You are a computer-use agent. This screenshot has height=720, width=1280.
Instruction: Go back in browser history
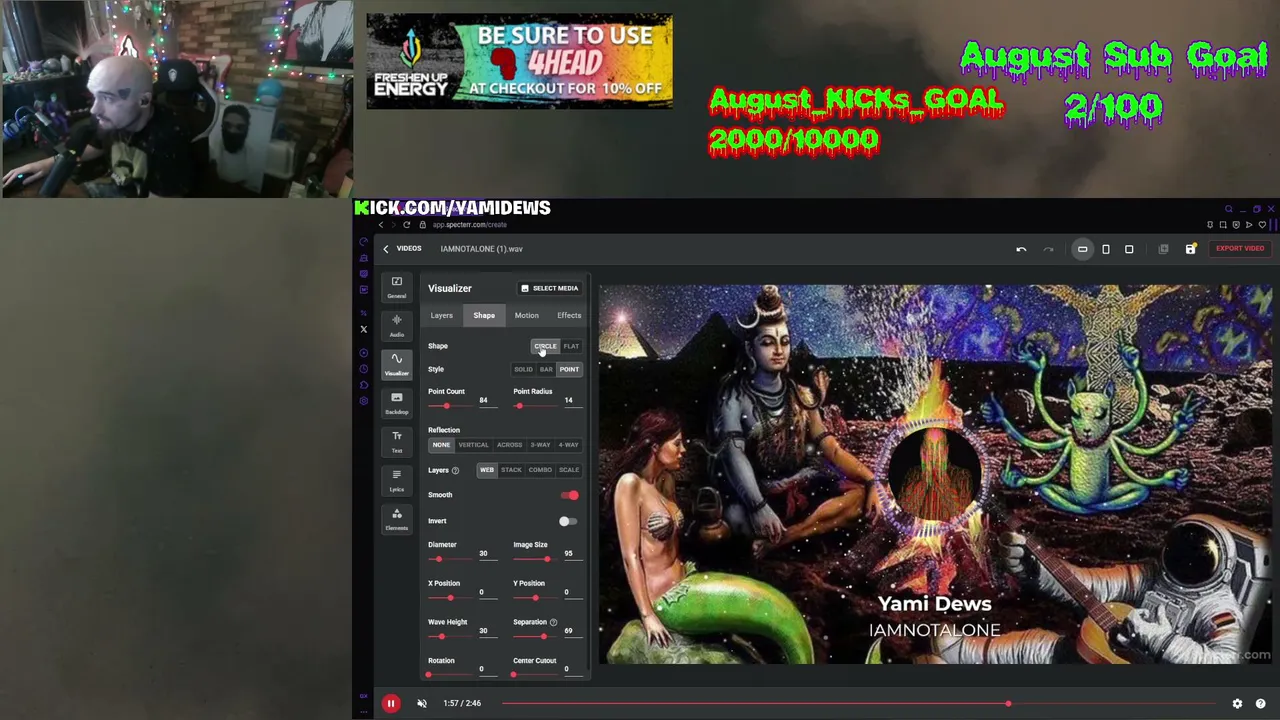[380, 224]
